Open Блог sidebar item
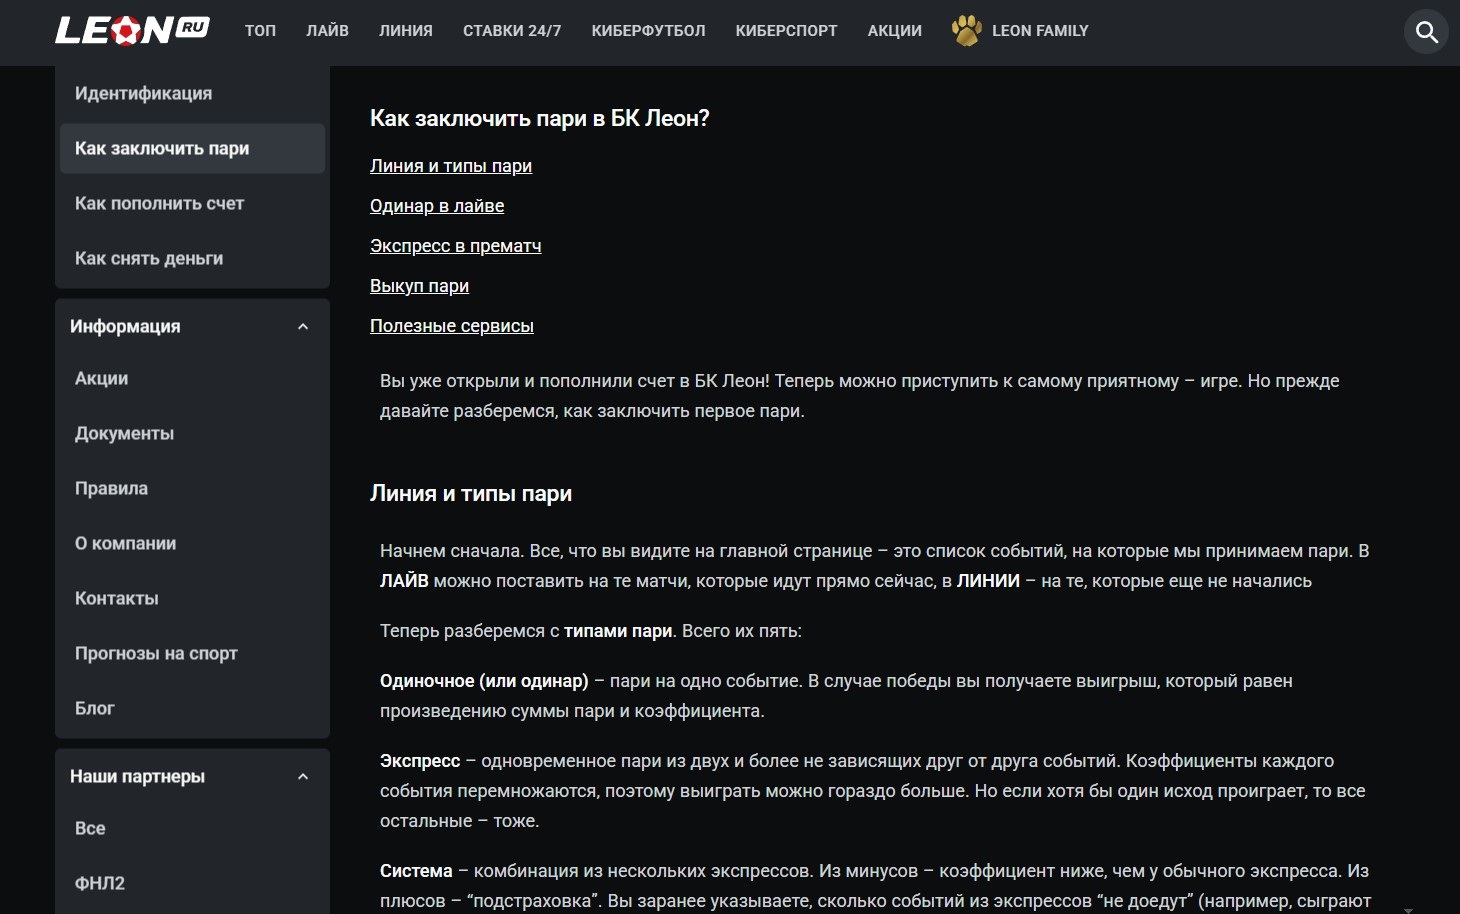The height and width of the screenshot is (914, 1460). pyautogui.click(x=192, y=708)
